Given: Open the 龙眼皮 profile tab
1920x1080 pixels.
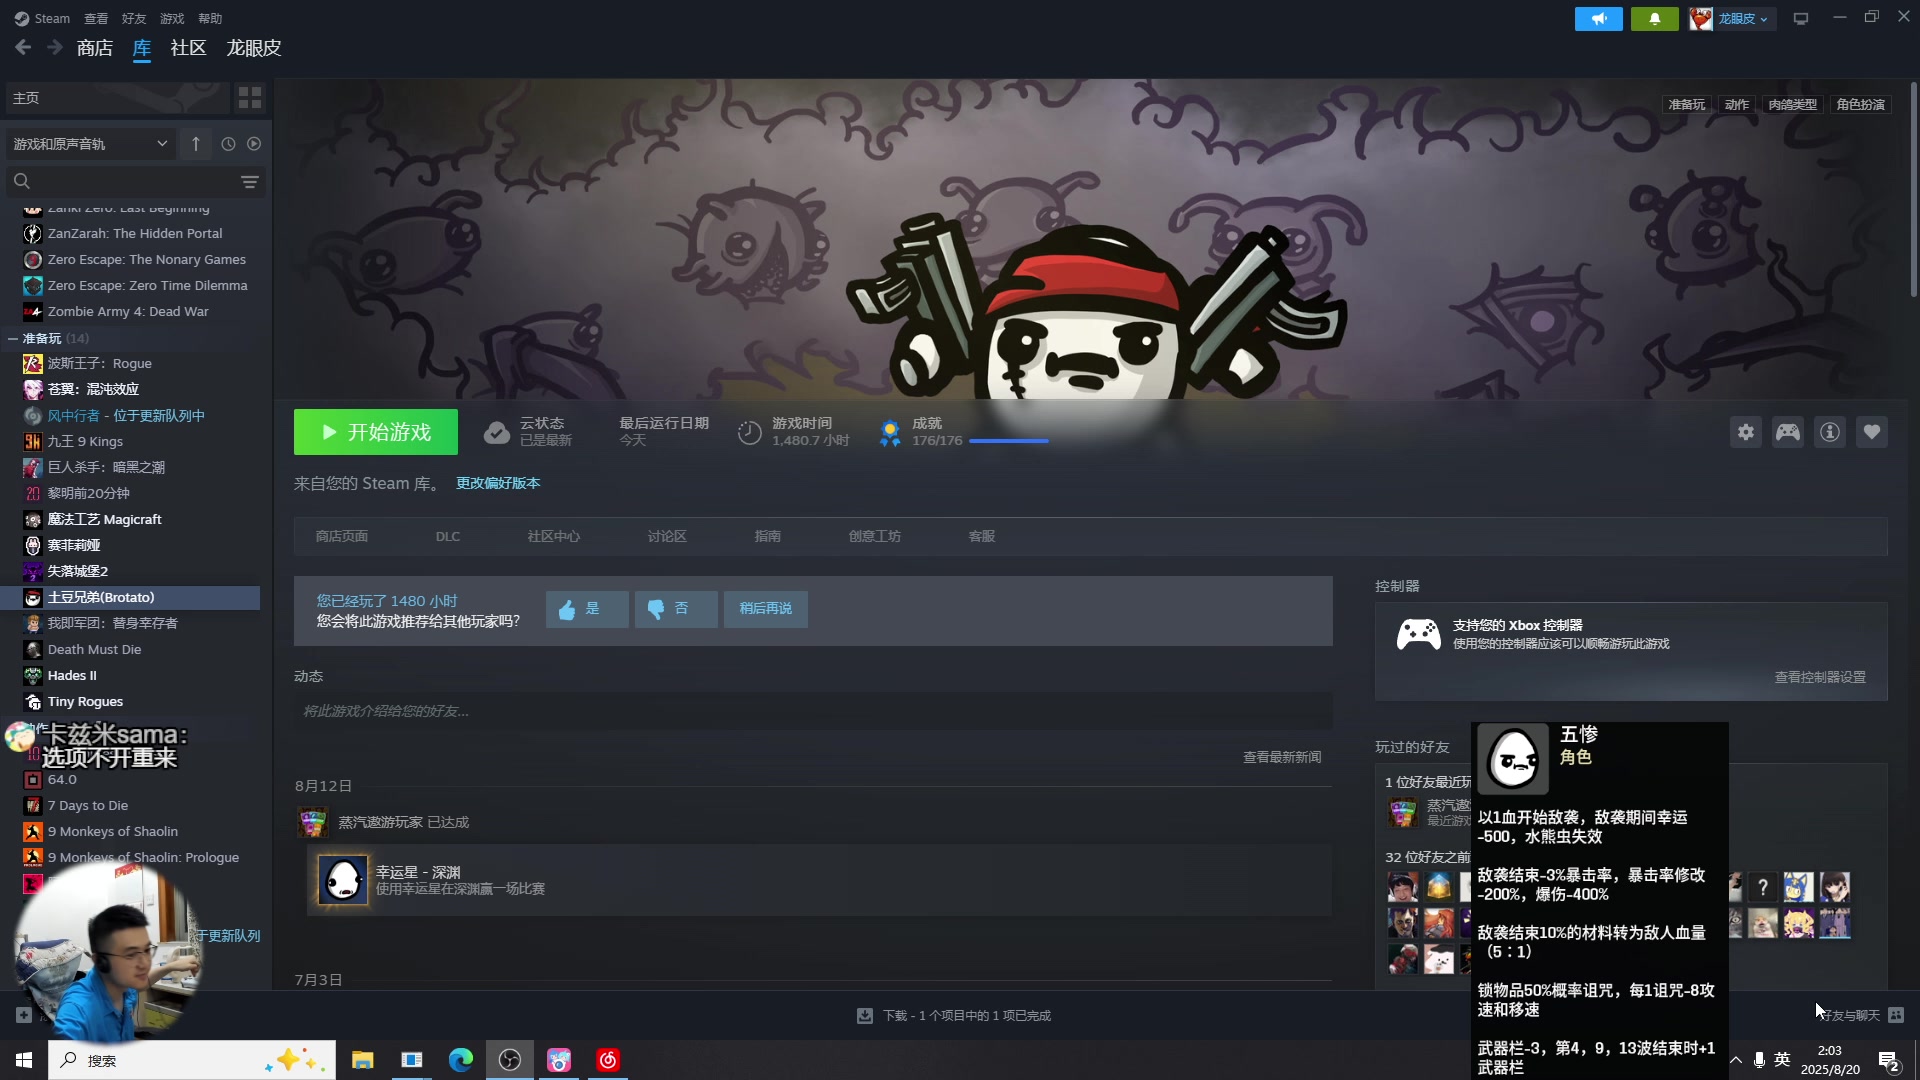Looking at the screenshot, I should [254, 48].
